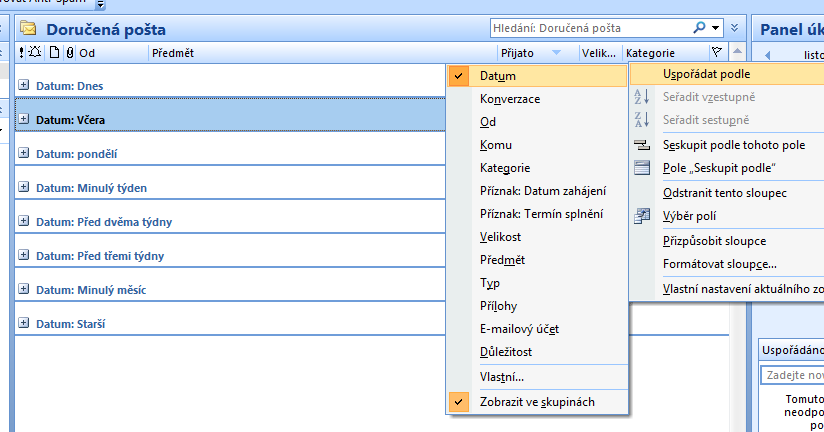Open the Vlastní... custom arrangement option

coord(501,377)
